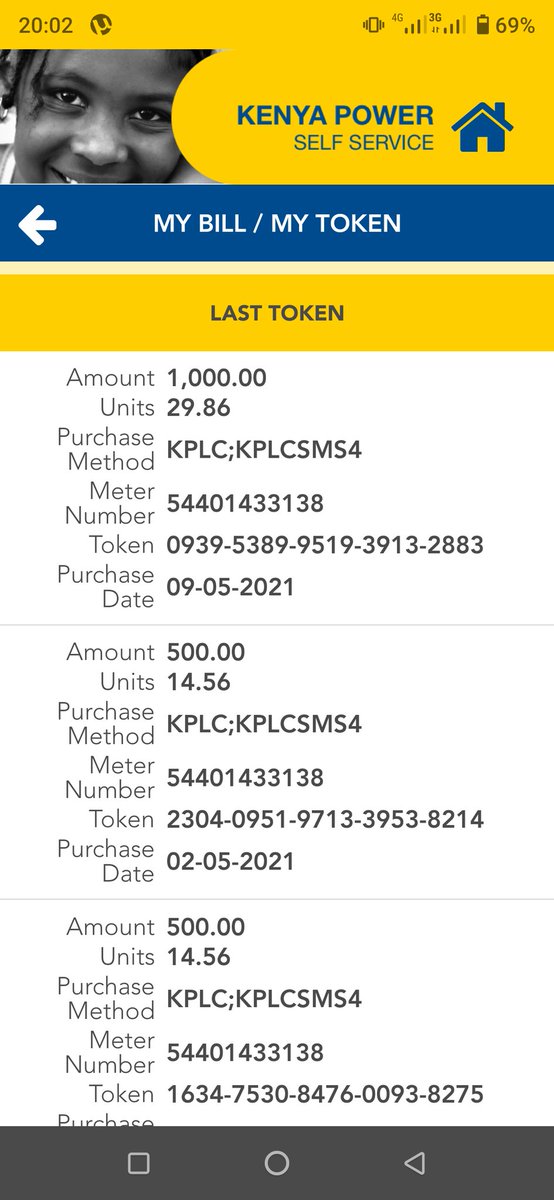This screenshot has height=1200, width=554.
Task: Select the LAST TOKEN tab header
Action: (277, 313)
